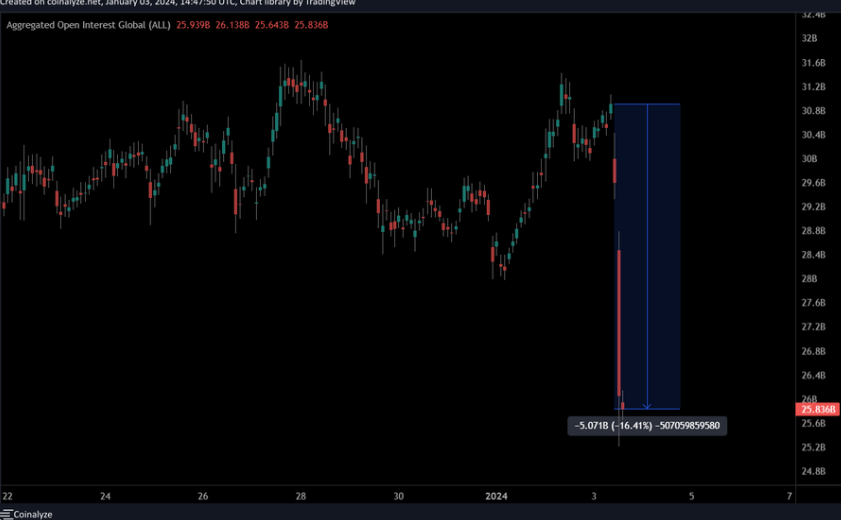Click the Aggregated Open Interest Global legend title
Viewport: 841px width, 520px height.
coord(89,24)
